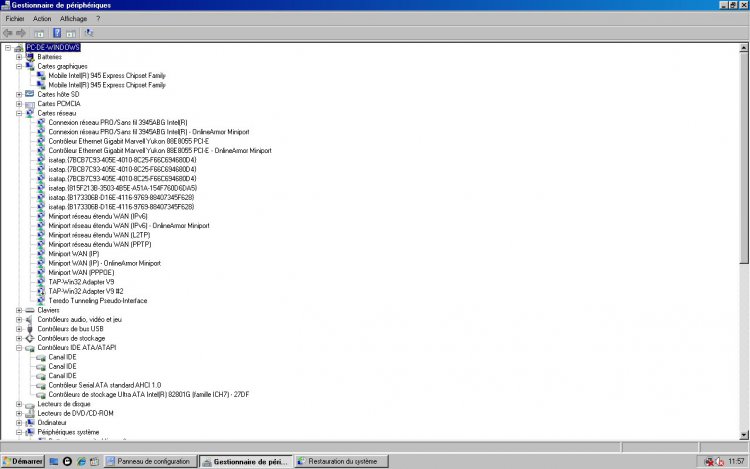This screenshot has height=469, width=750.
Task: Expand the Ordinateur category
Action: pyautogui.click(x=19, y=423)
